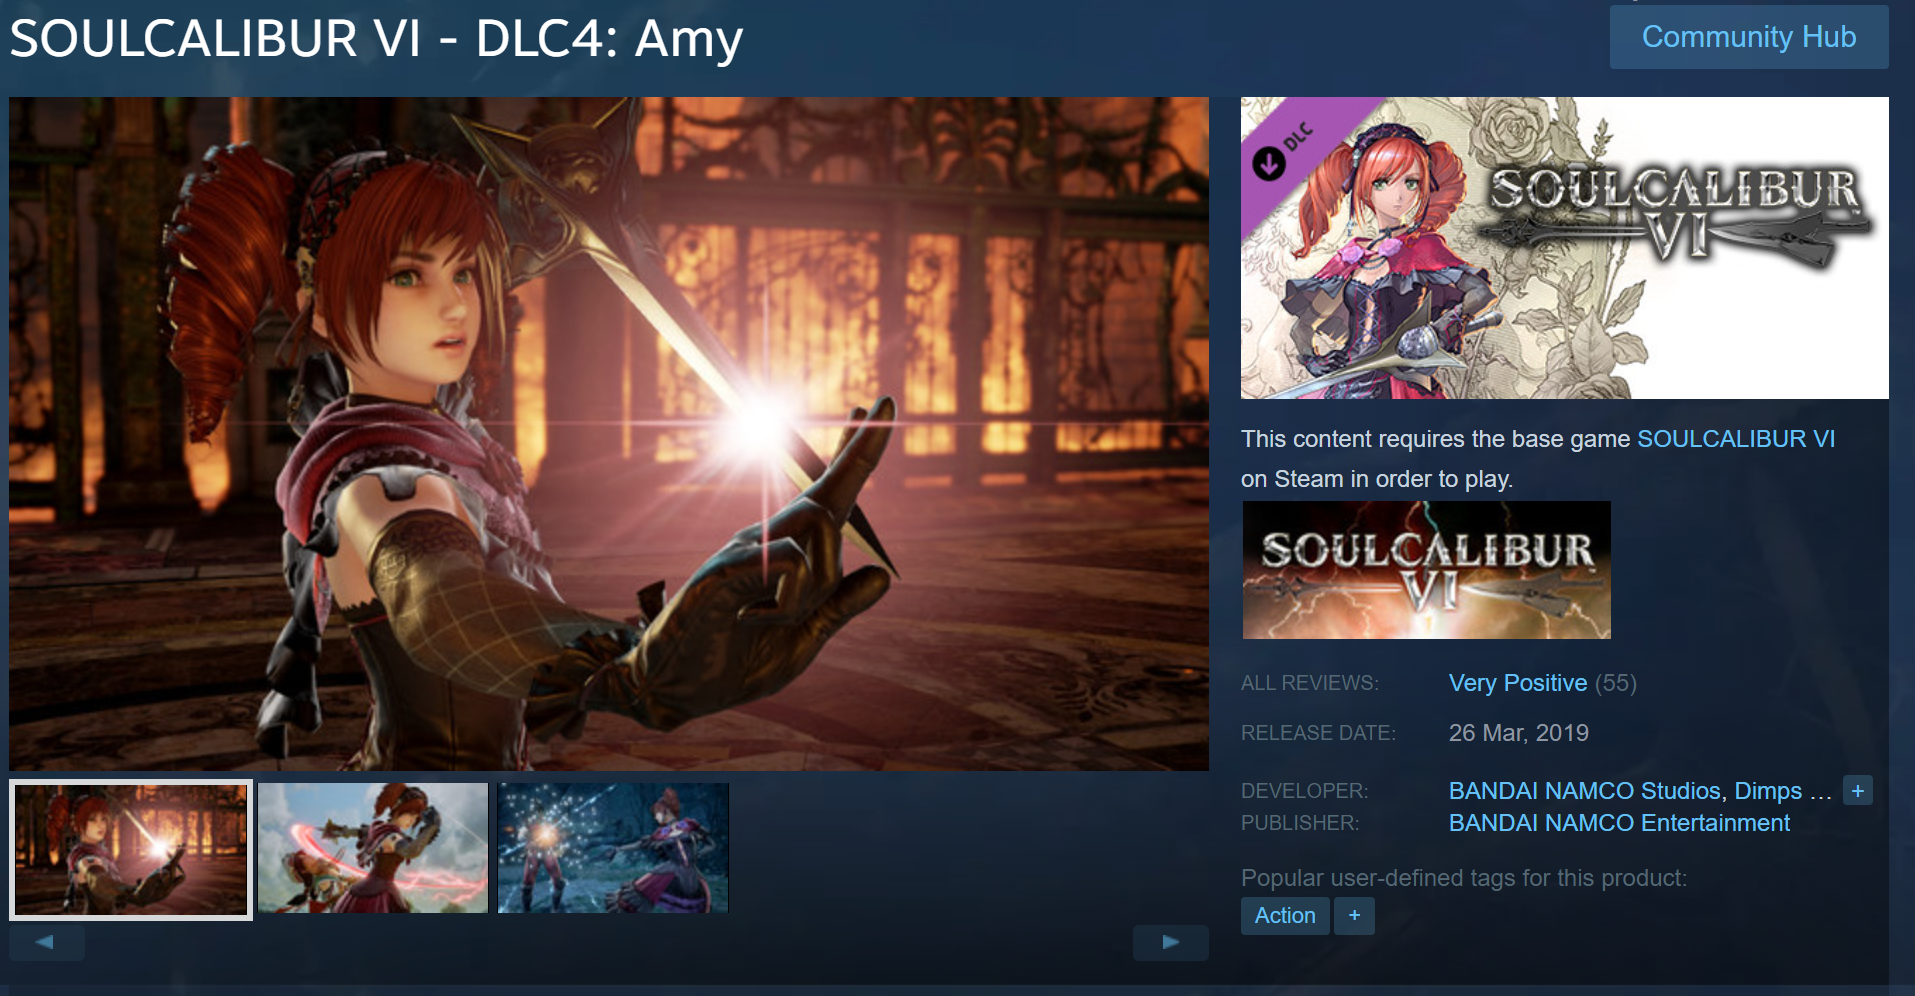Click the main Amy screenshot image
The width and height of the screenshot is (1915, 996).
pyautogui.click(x=609, y=433)
